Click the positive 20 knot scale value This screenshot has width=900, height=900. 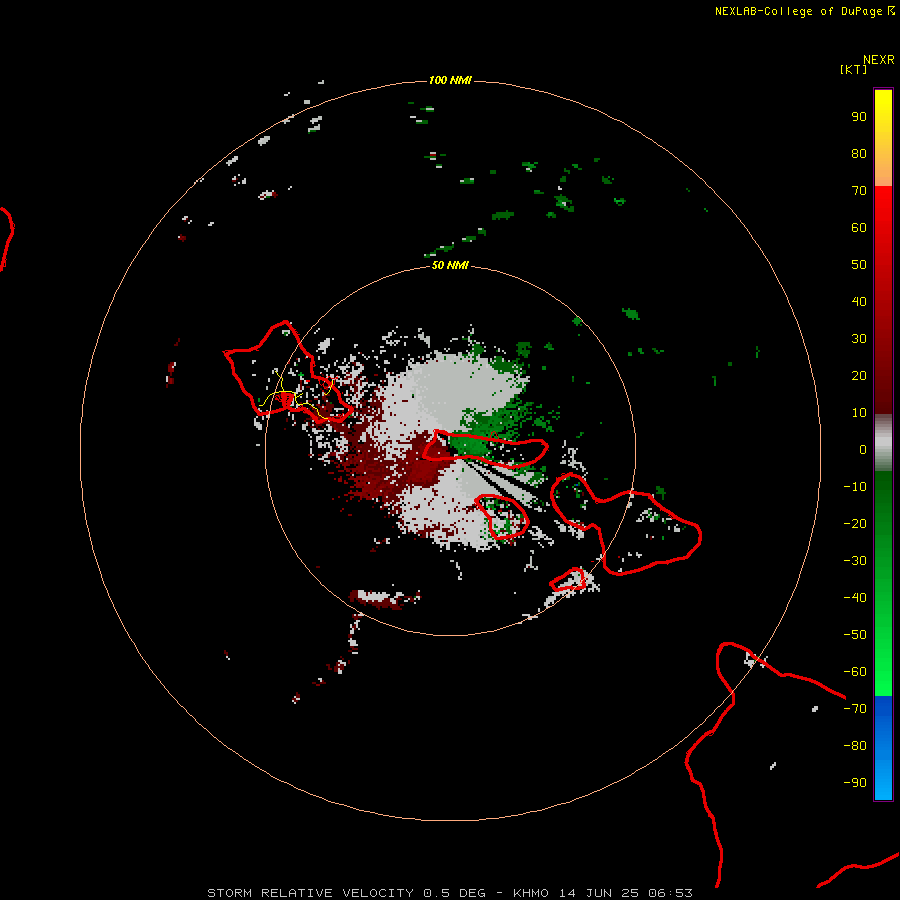(x=859, y=375)
